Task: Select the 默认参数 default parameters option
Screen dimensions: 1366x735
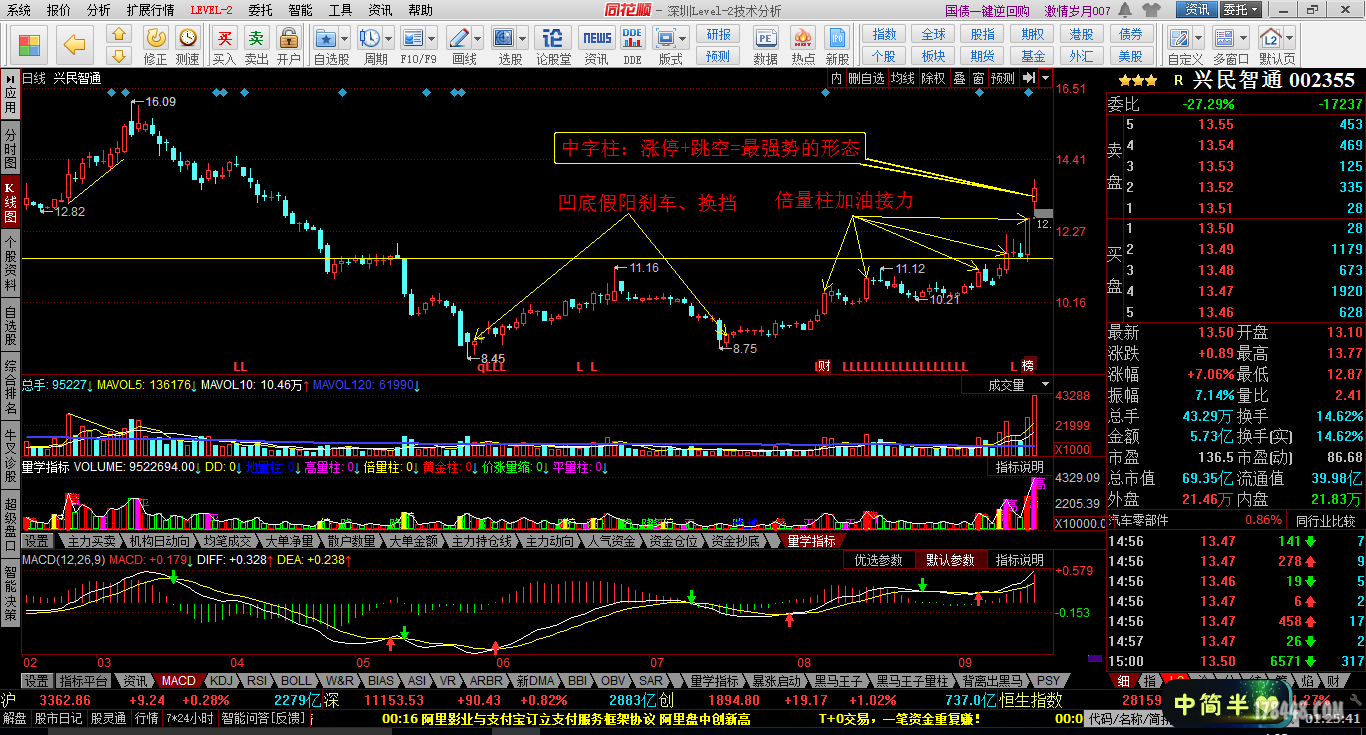Action: [x=950, y=560]
